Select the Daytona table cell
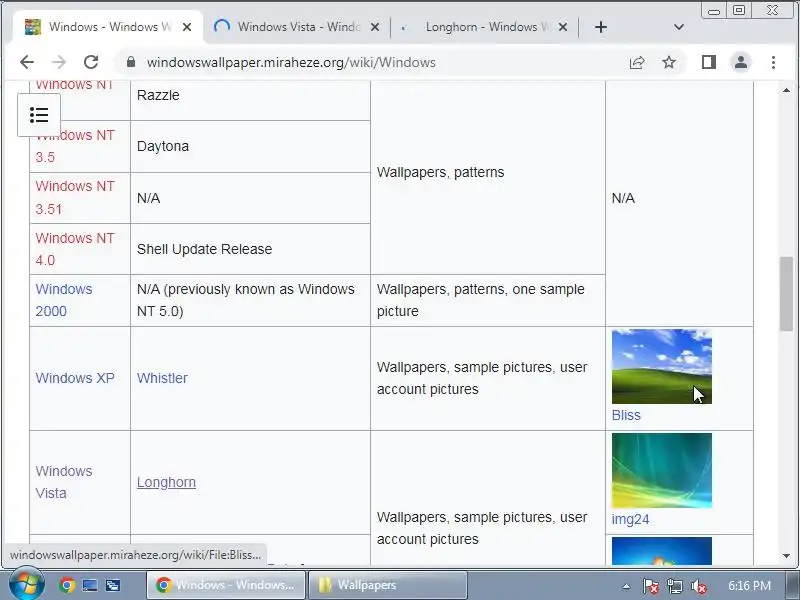 250,146
